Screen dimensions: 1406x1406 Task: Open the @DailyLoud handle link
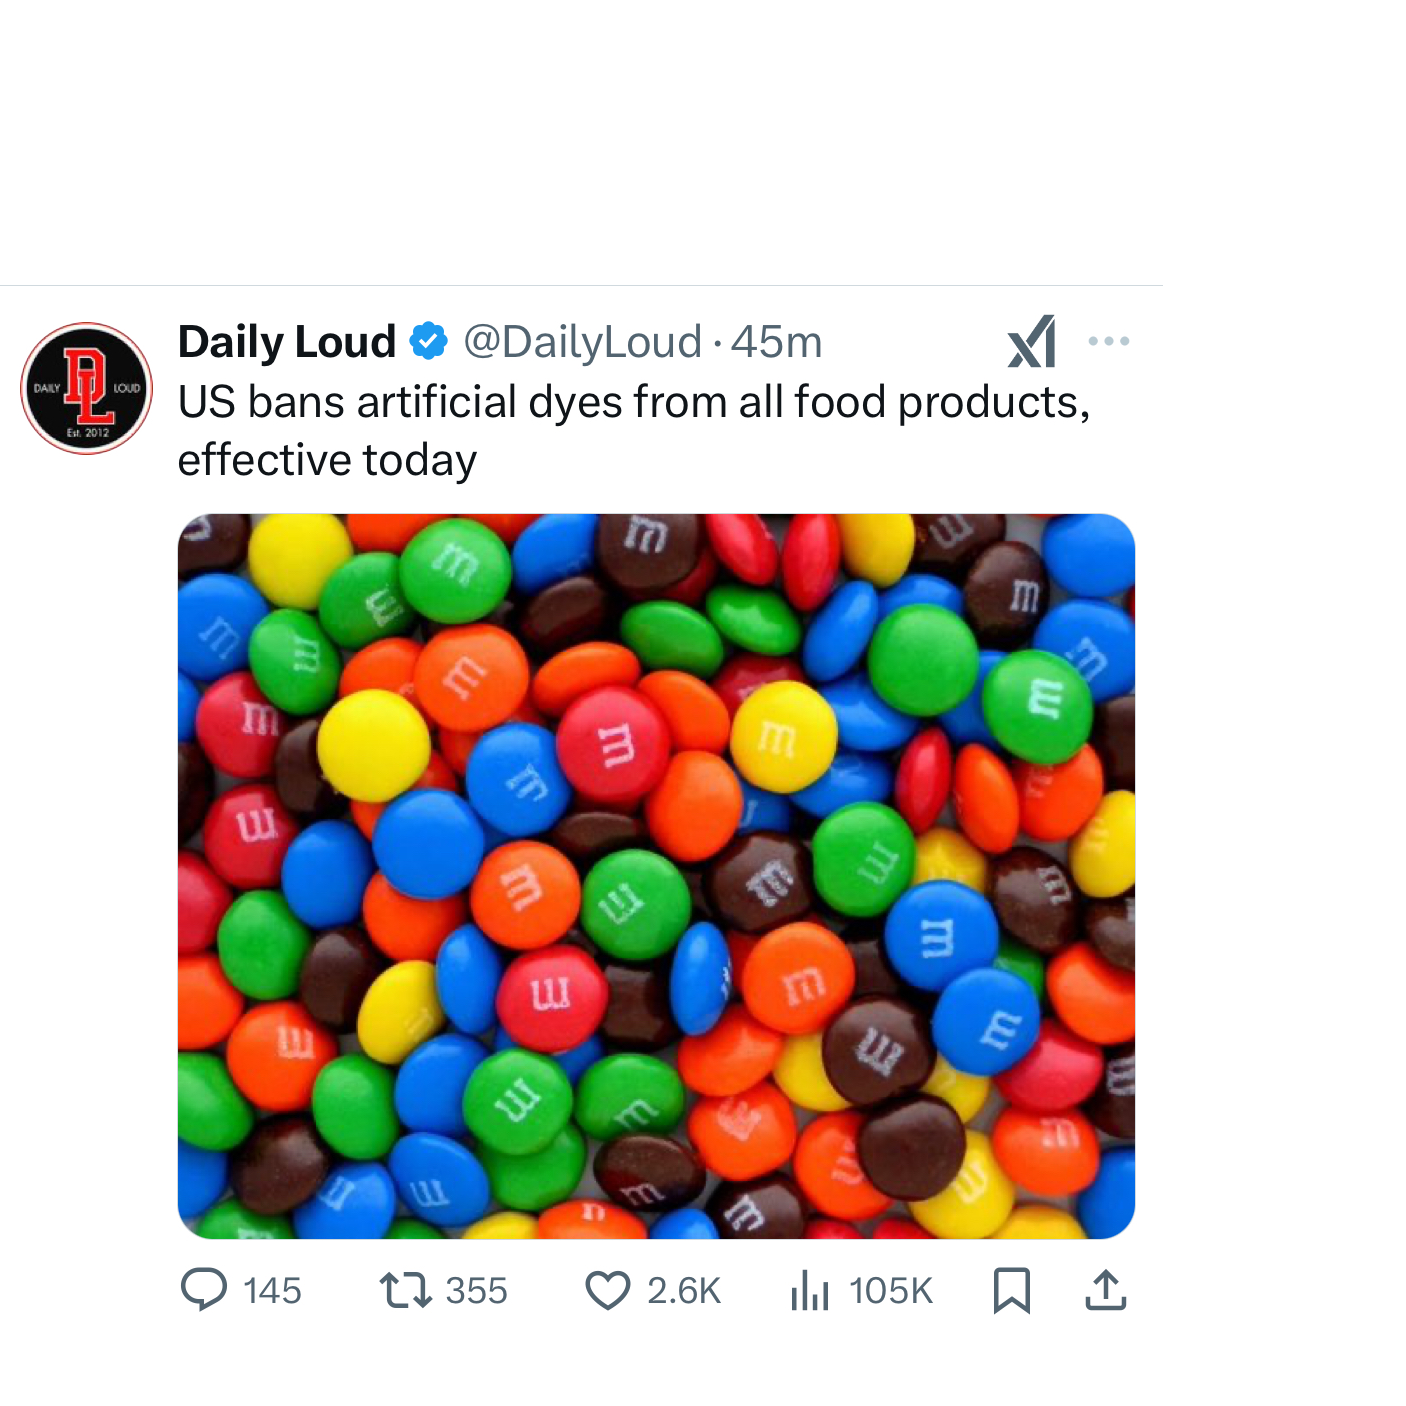point(582,342)
